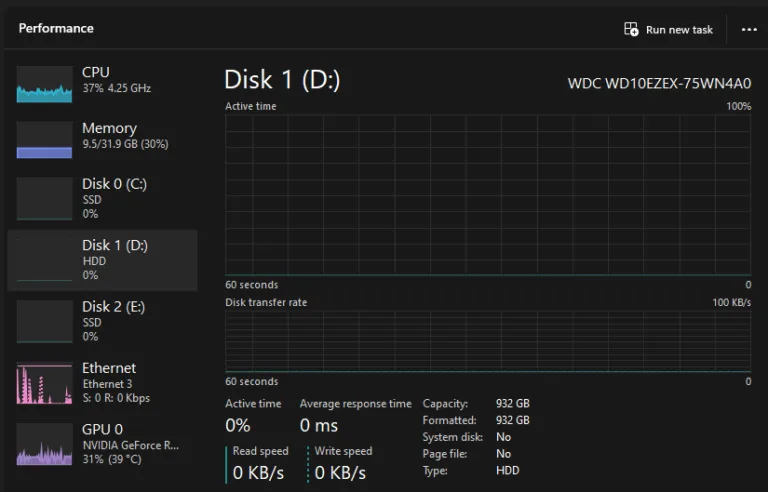Viewport: 768px width, 492px height.
Task: Click the 0 ms average response time value
Action: pos(318,425)
